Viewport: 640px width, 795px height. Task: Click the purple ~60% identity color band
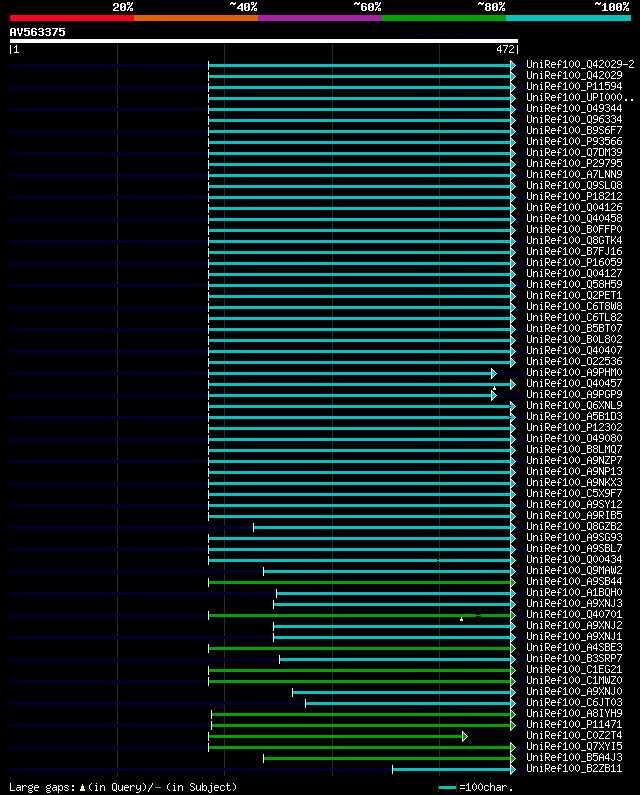click(x=320, y=18)
